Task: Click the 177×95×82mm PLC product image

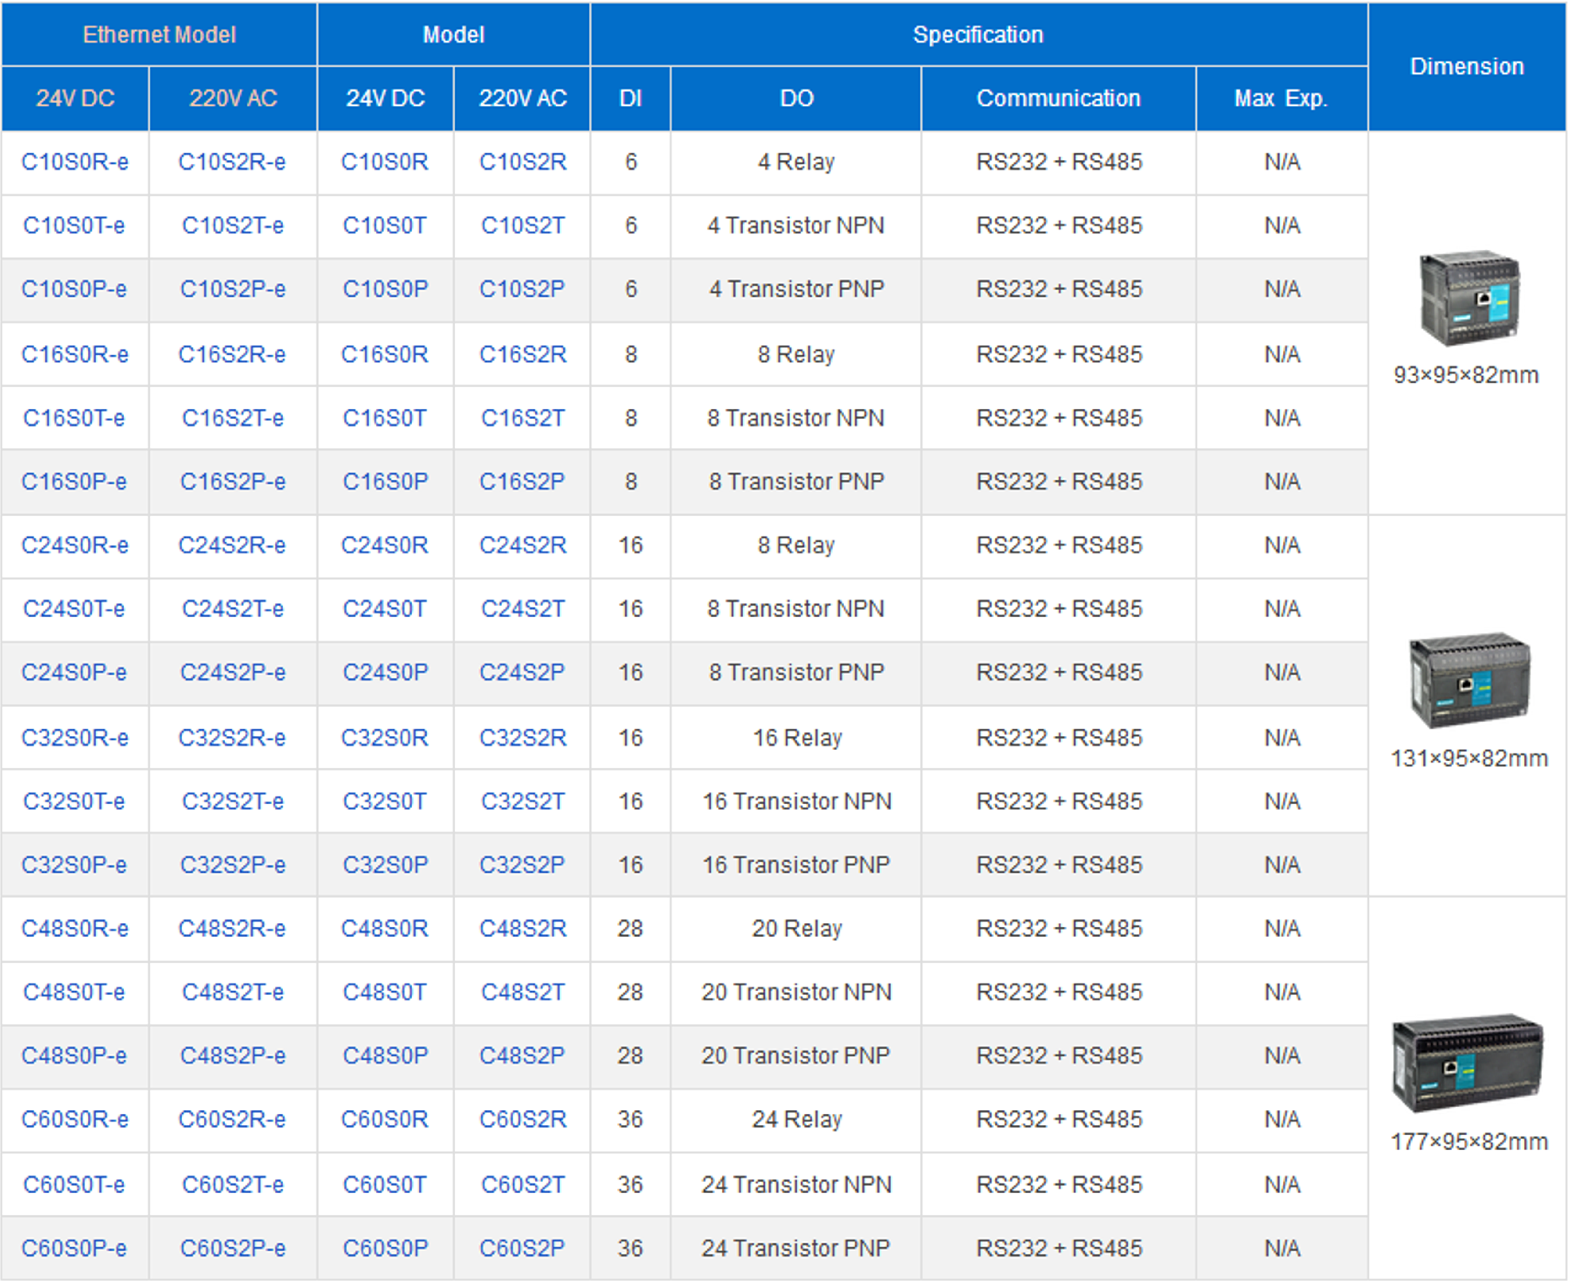Action: pyautogui.click(x=1467, y=1062)
